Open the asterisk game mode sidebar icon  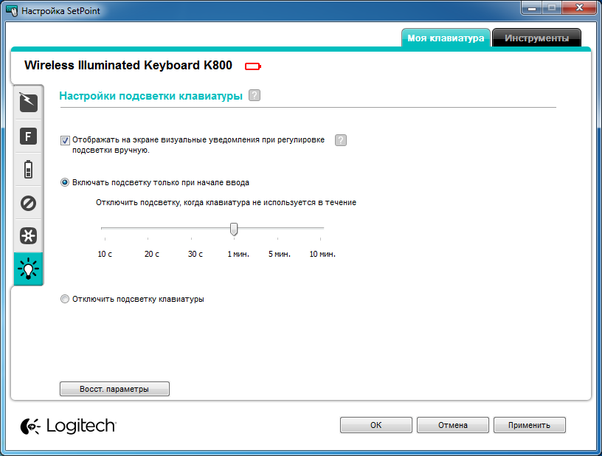point(28,236)
